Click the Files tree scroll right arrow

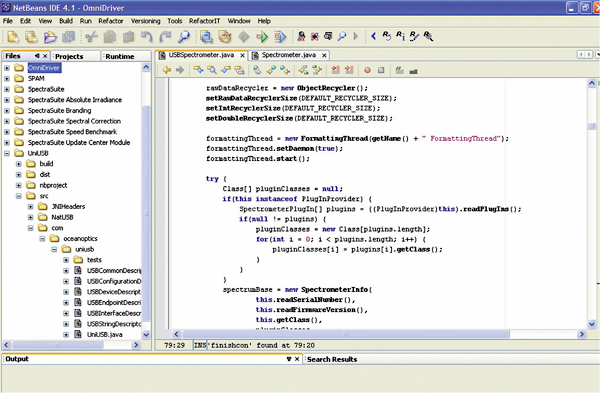[136, 345]
